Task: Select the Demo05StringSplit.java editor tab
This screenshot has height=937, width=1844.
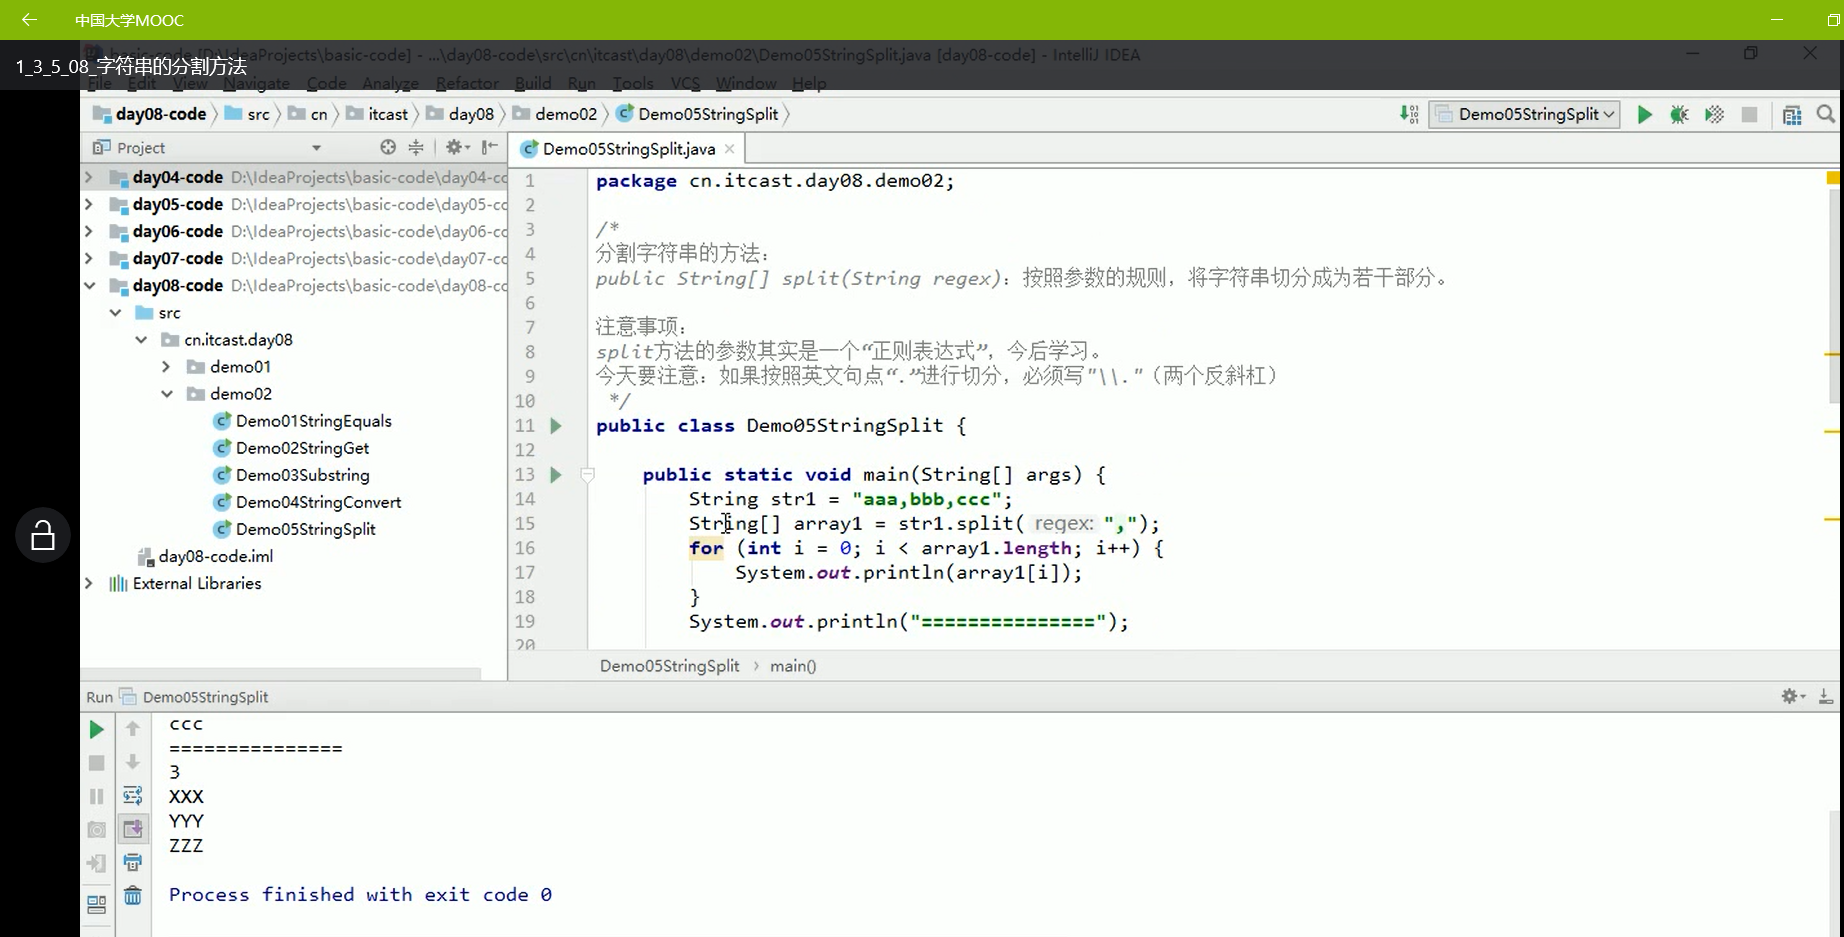Action: coord(629,149)
